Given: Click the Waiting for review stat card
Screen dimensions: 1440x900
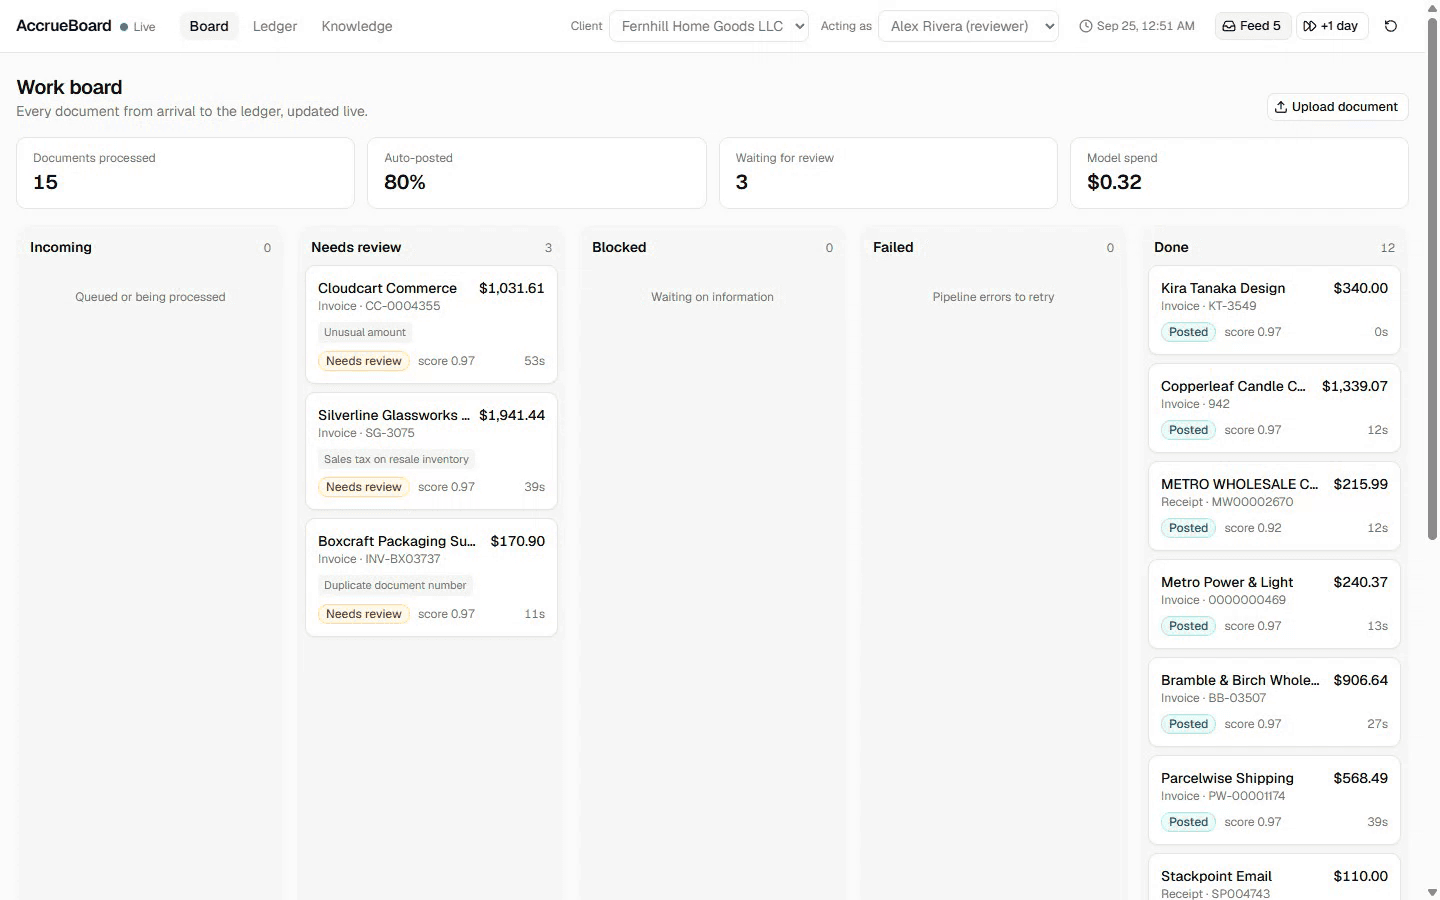Looking at the screenshot, I should coord(888,173).
